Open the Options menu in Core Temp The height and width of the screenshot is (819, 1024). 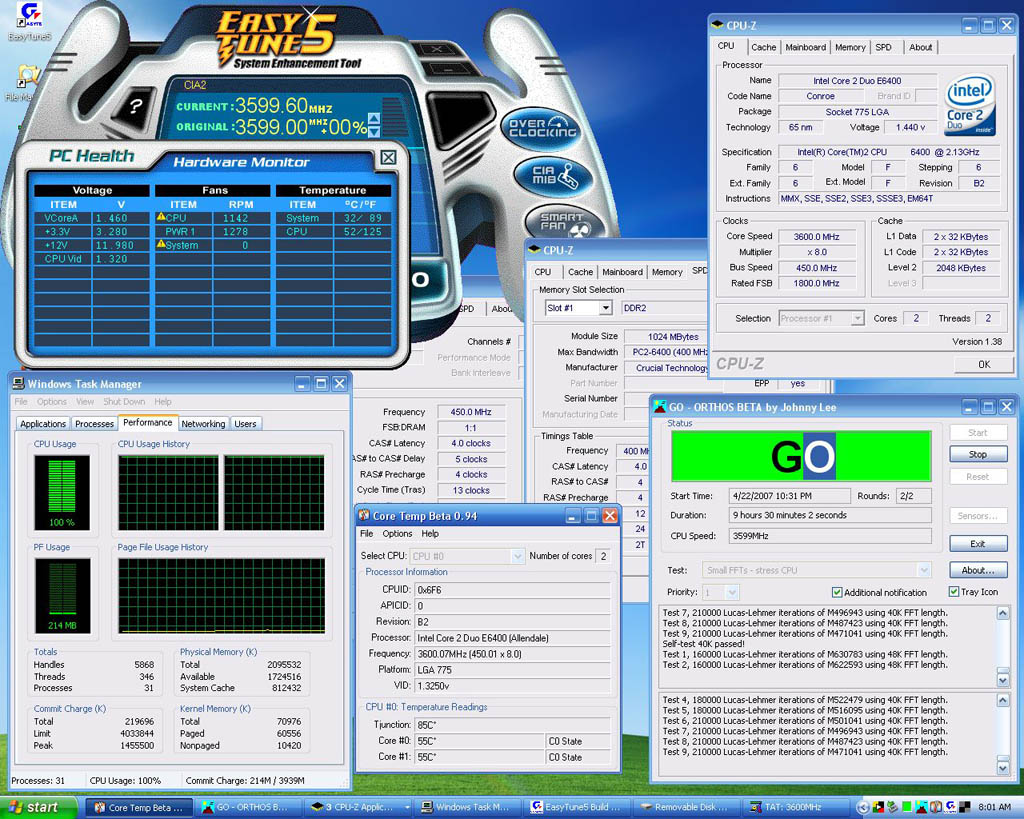(397, 534)
